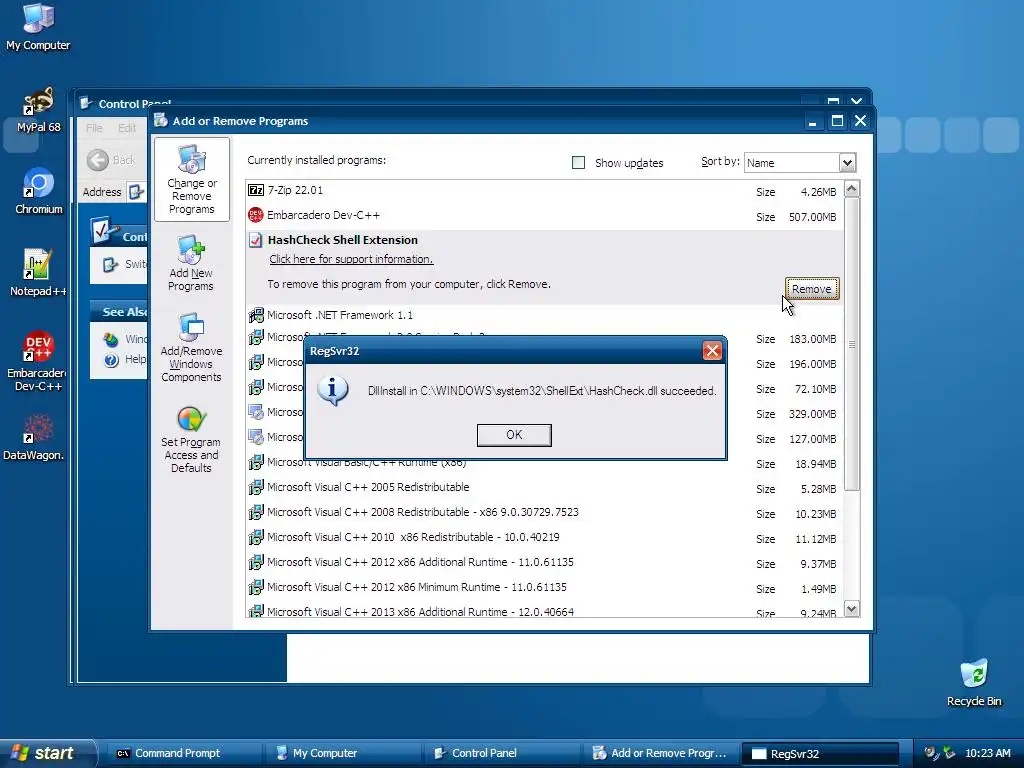Open Embarcadero Dev-C++ desktop shortcut
Screen dimensions: 1024x768
(x=38, y=361)
